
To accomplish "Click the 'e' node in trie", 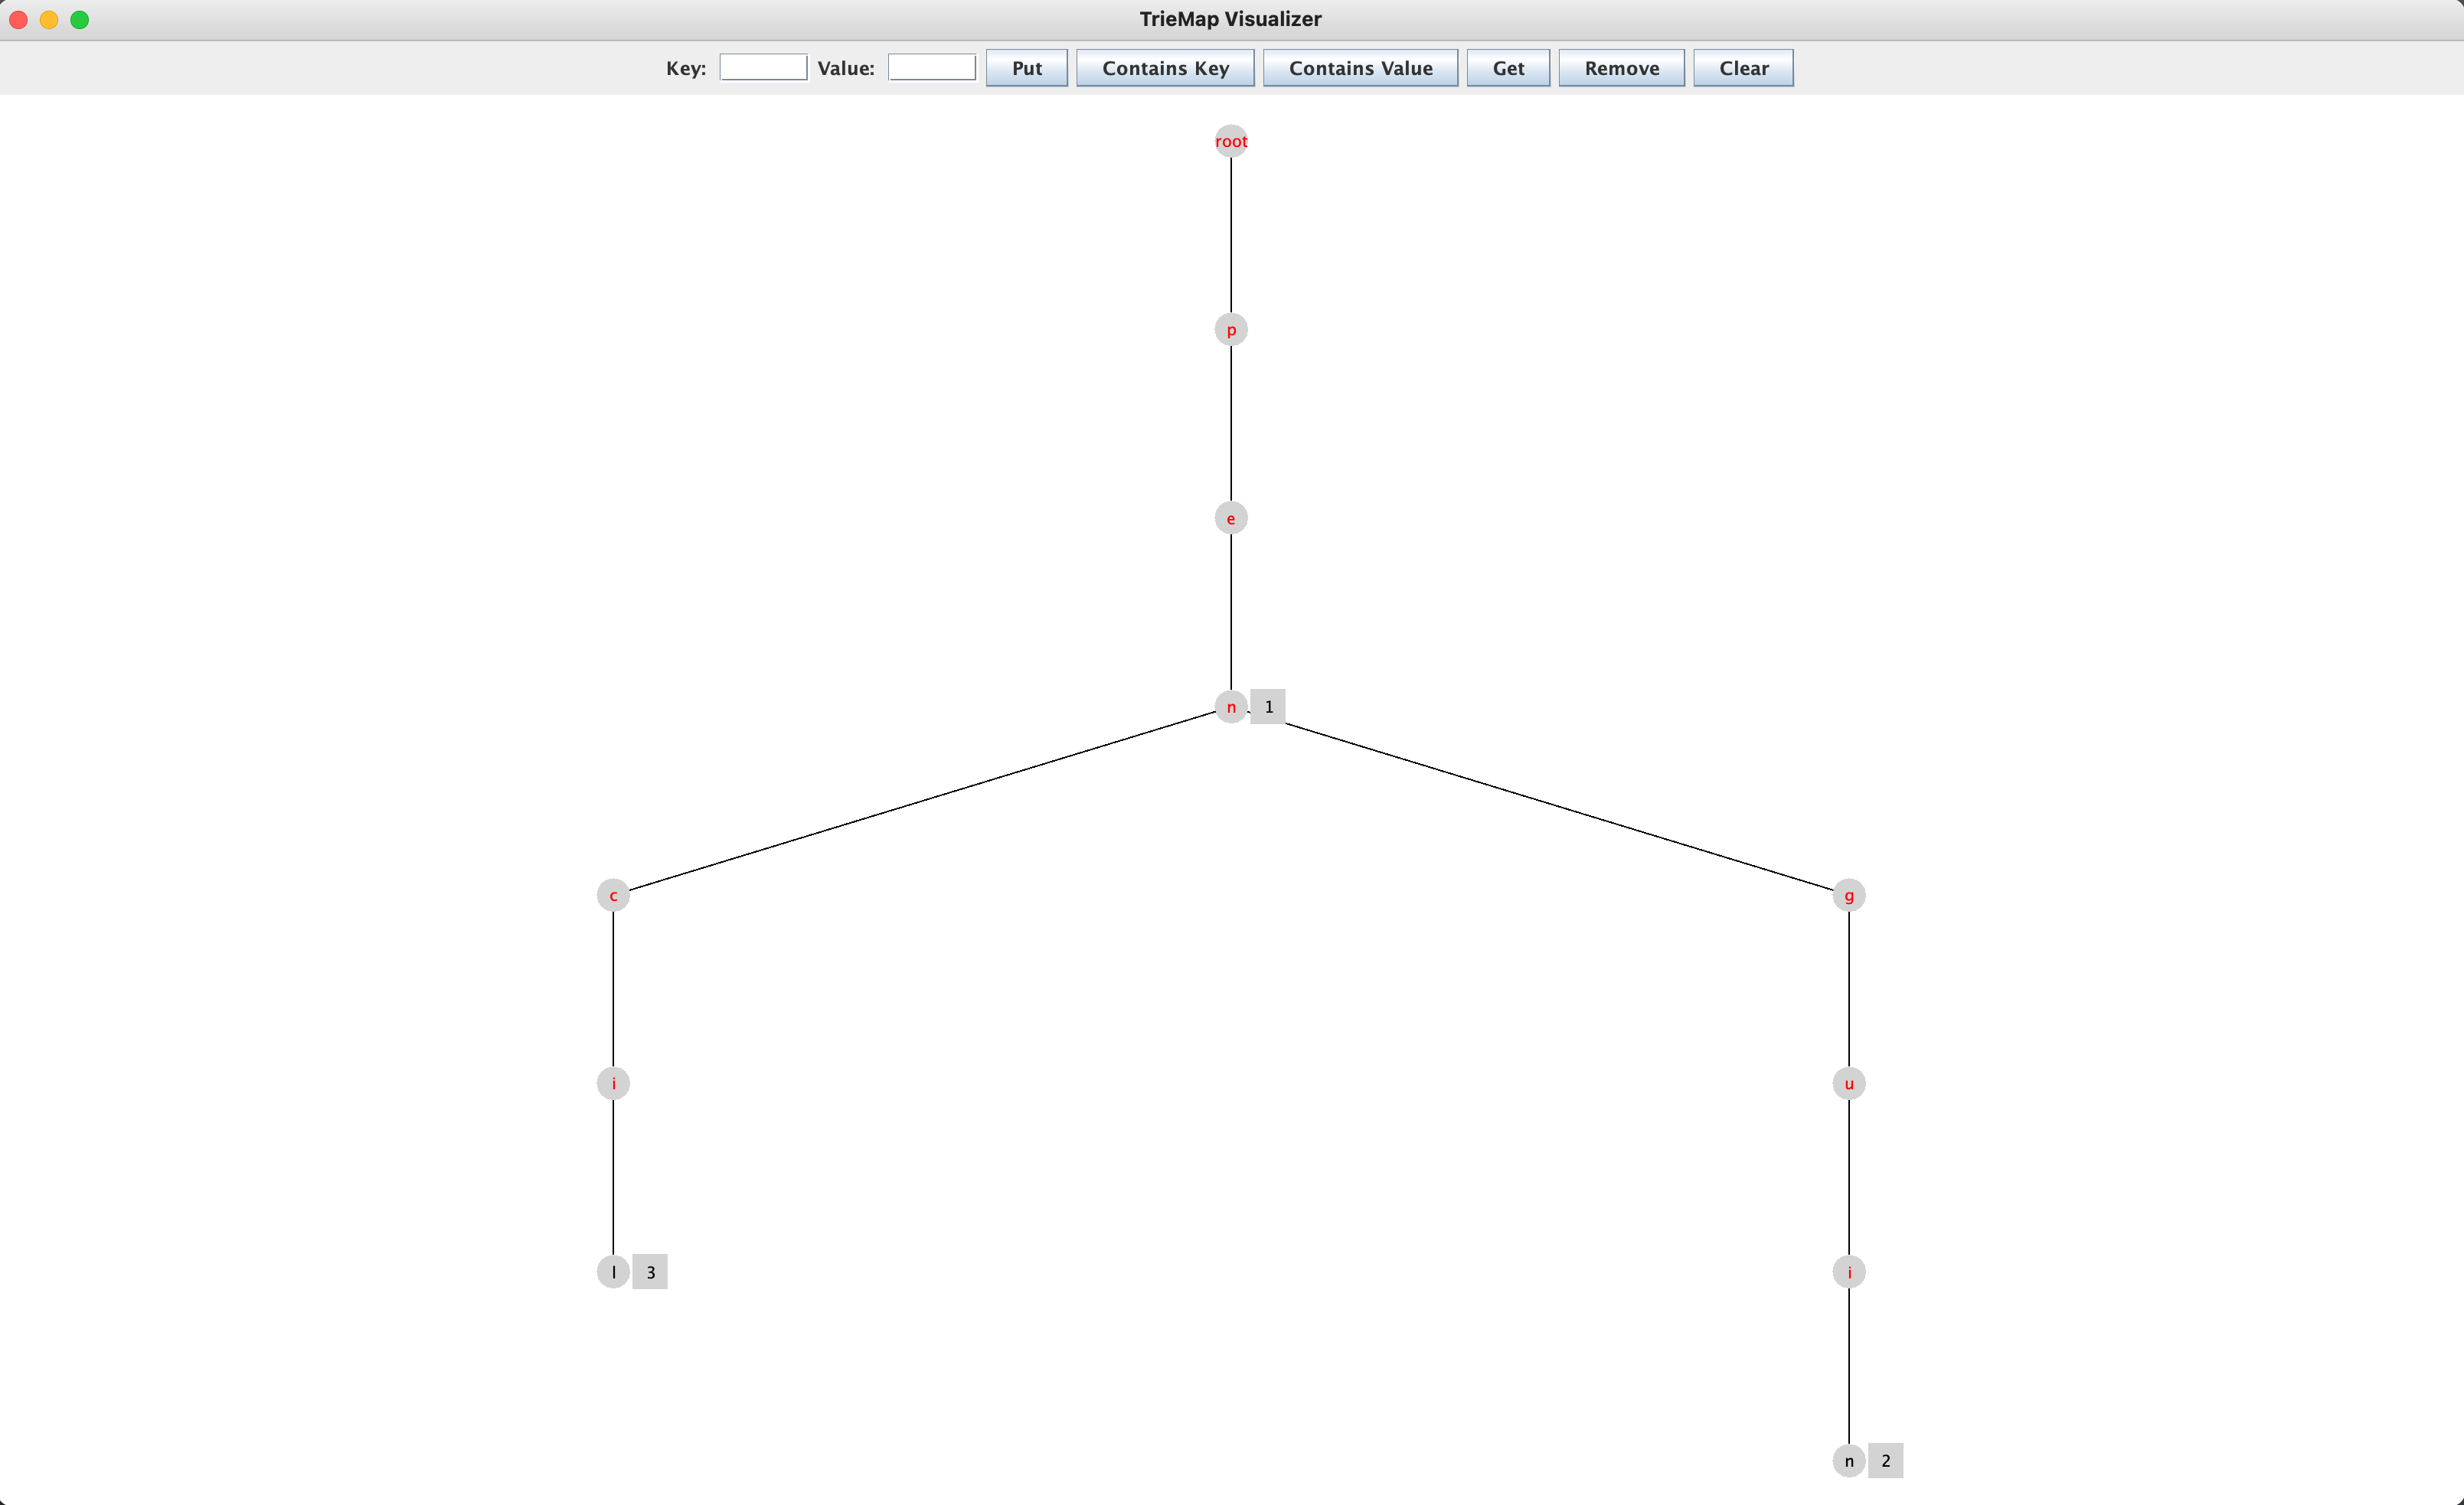I will [x=1230, y=517].
